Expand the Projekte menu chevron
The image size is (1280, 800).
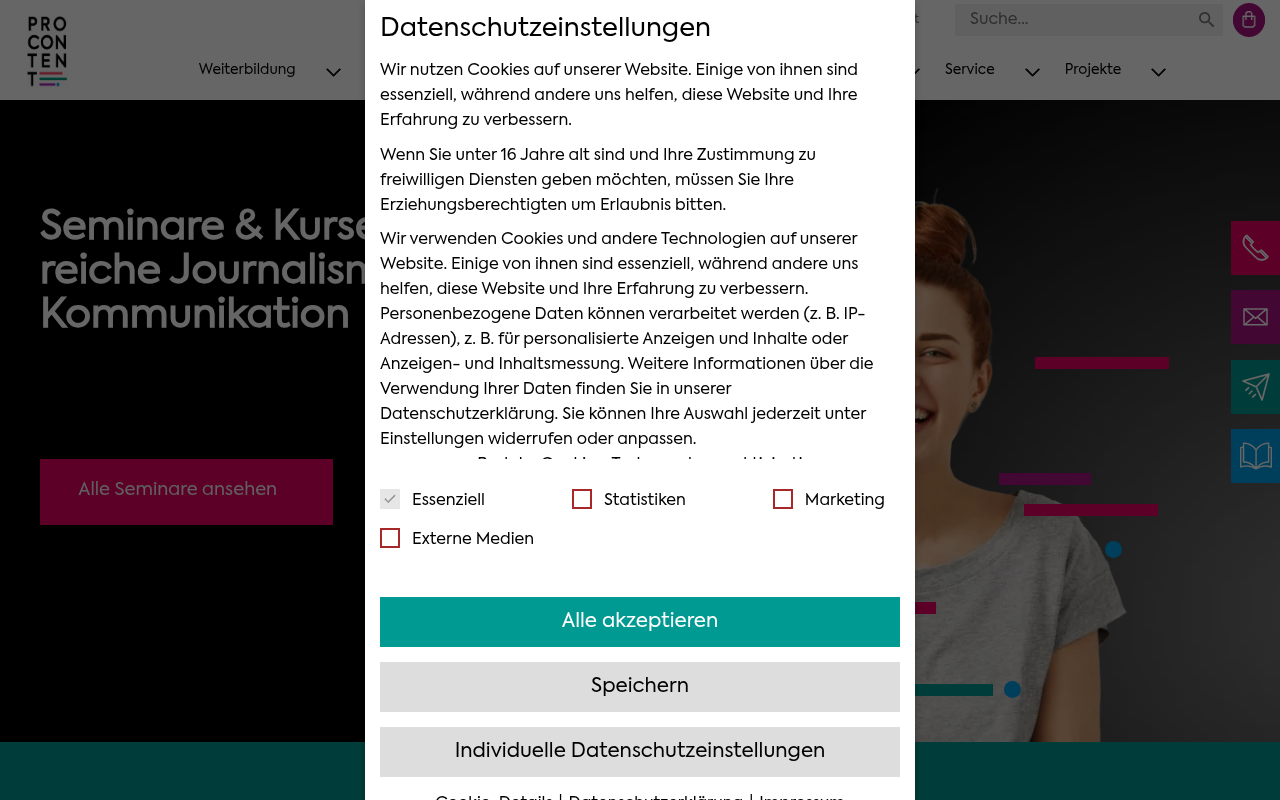[x=1159, y=72]
